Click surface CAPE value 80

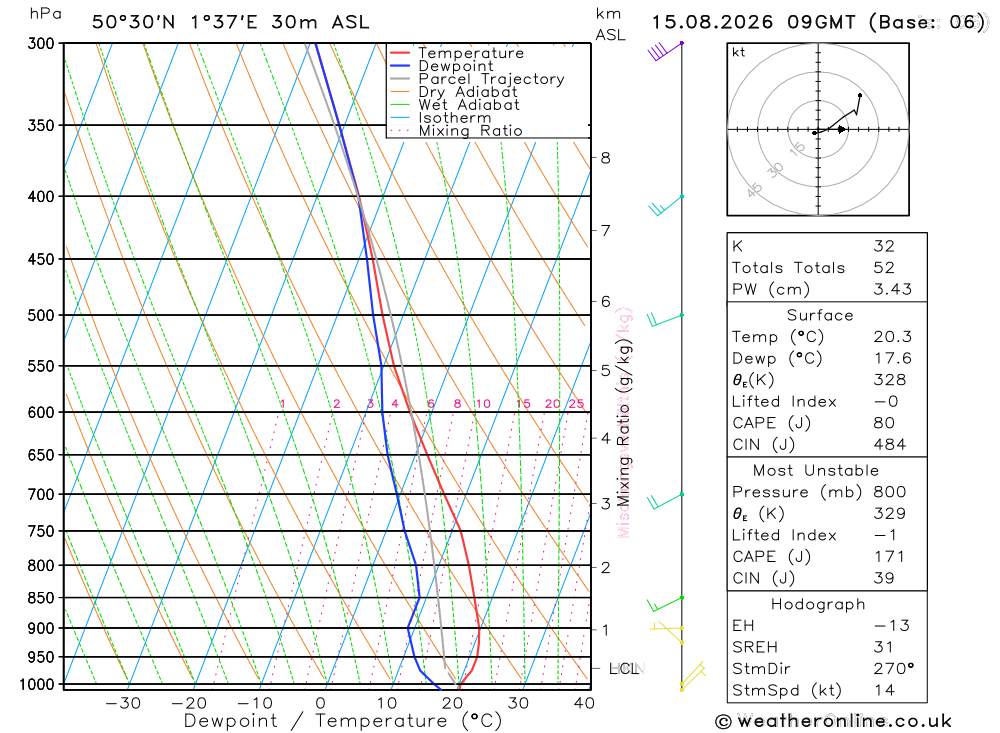click(884, 423)
